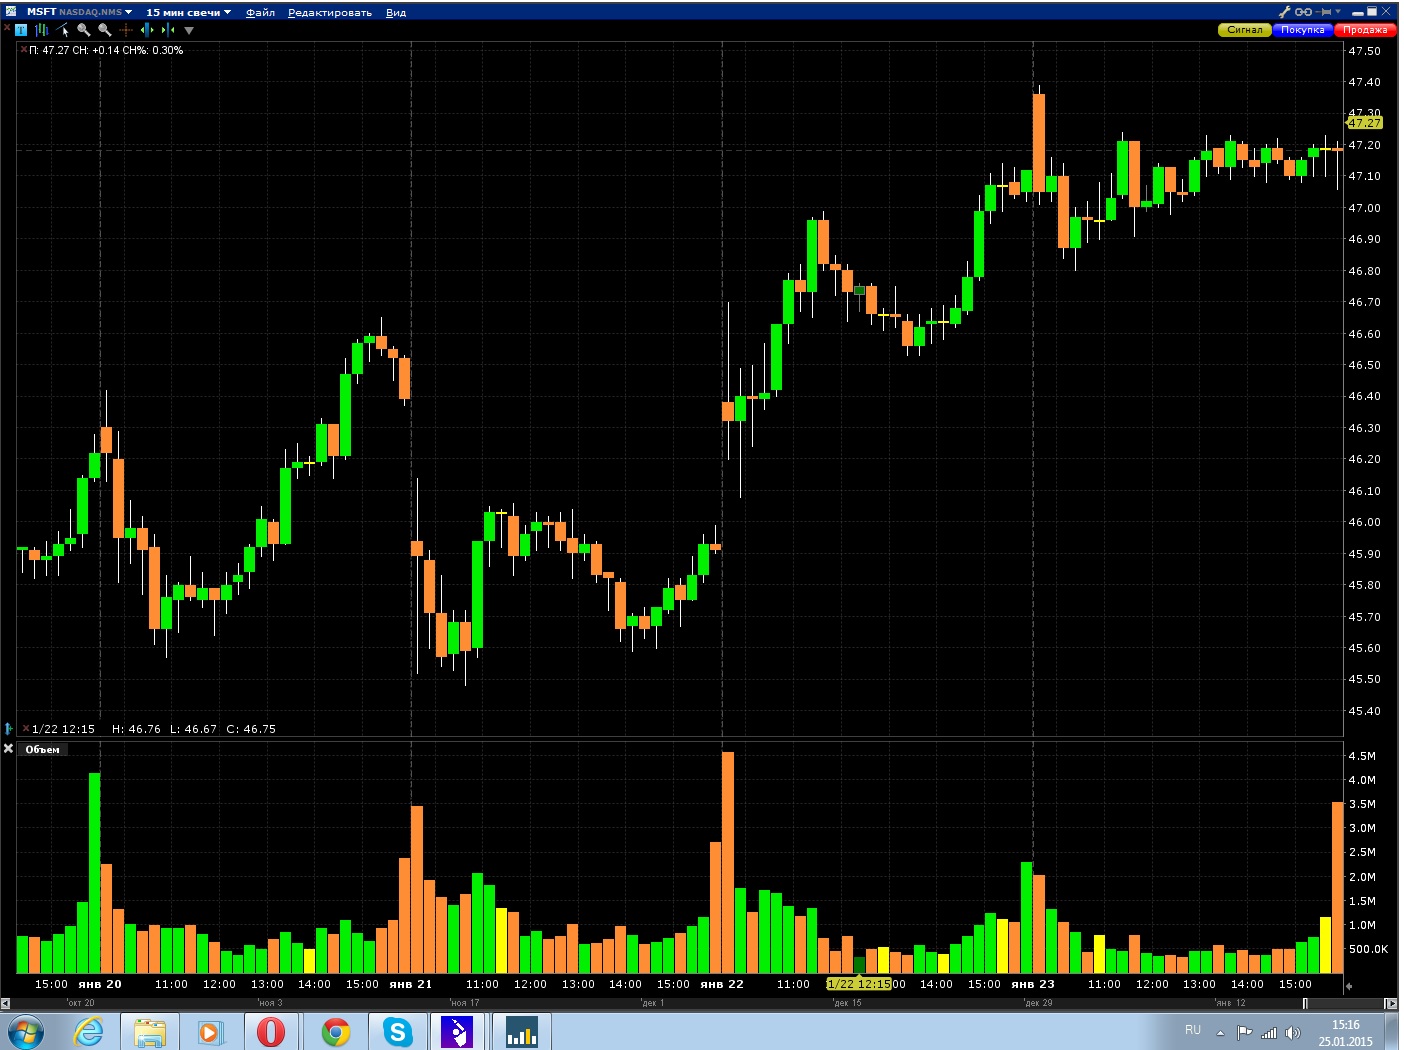1404x1050 pixels.
Task: Click the second magnifier zoom icon
Action: (105, 30)
